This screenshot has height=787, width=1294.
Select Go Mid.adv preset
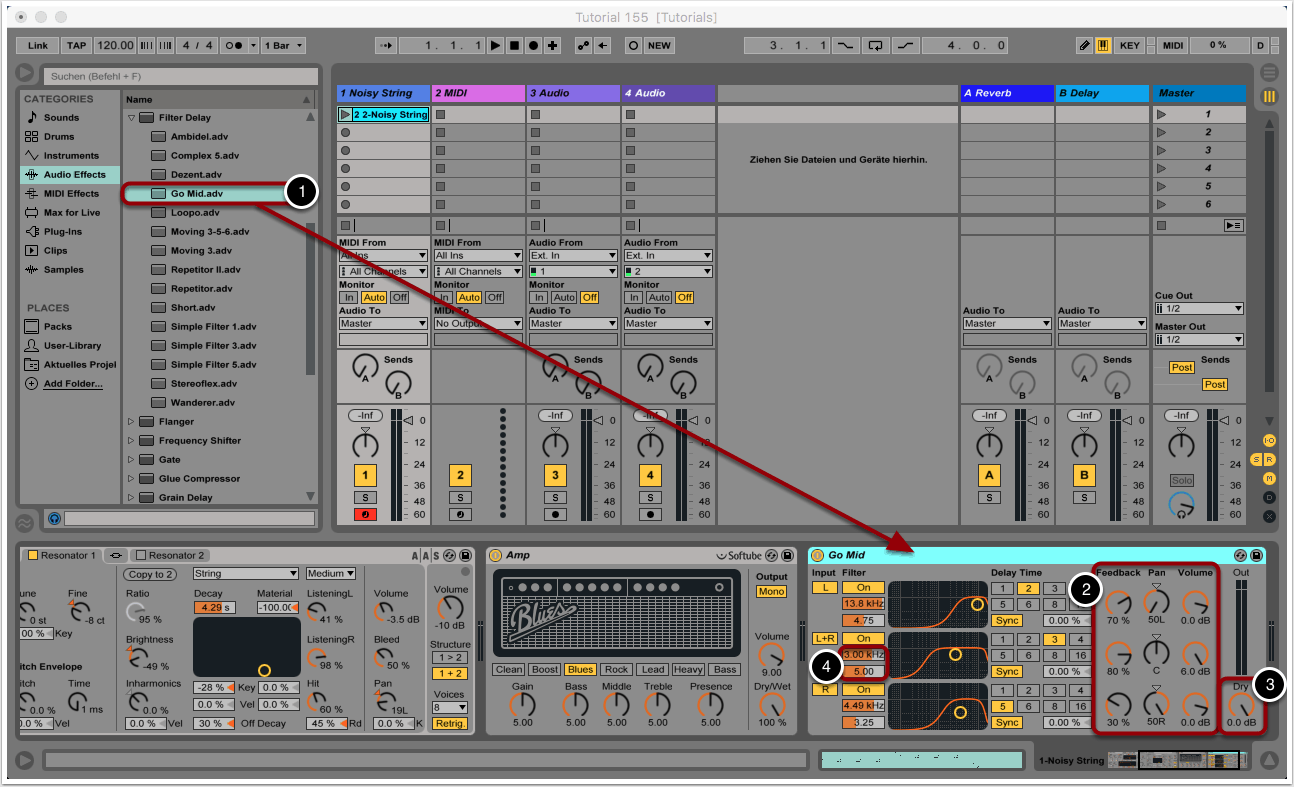[x=196, y=193]
